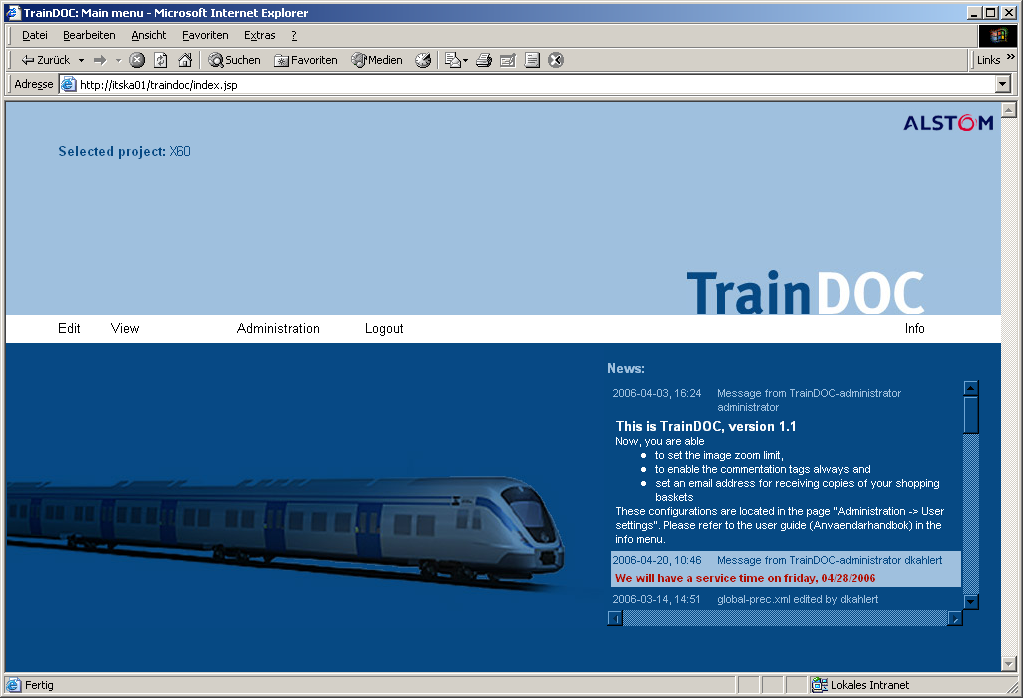Screen dimensions: 1023x698
Task: Stop loading the page
Action: click(x=137, y=60)
